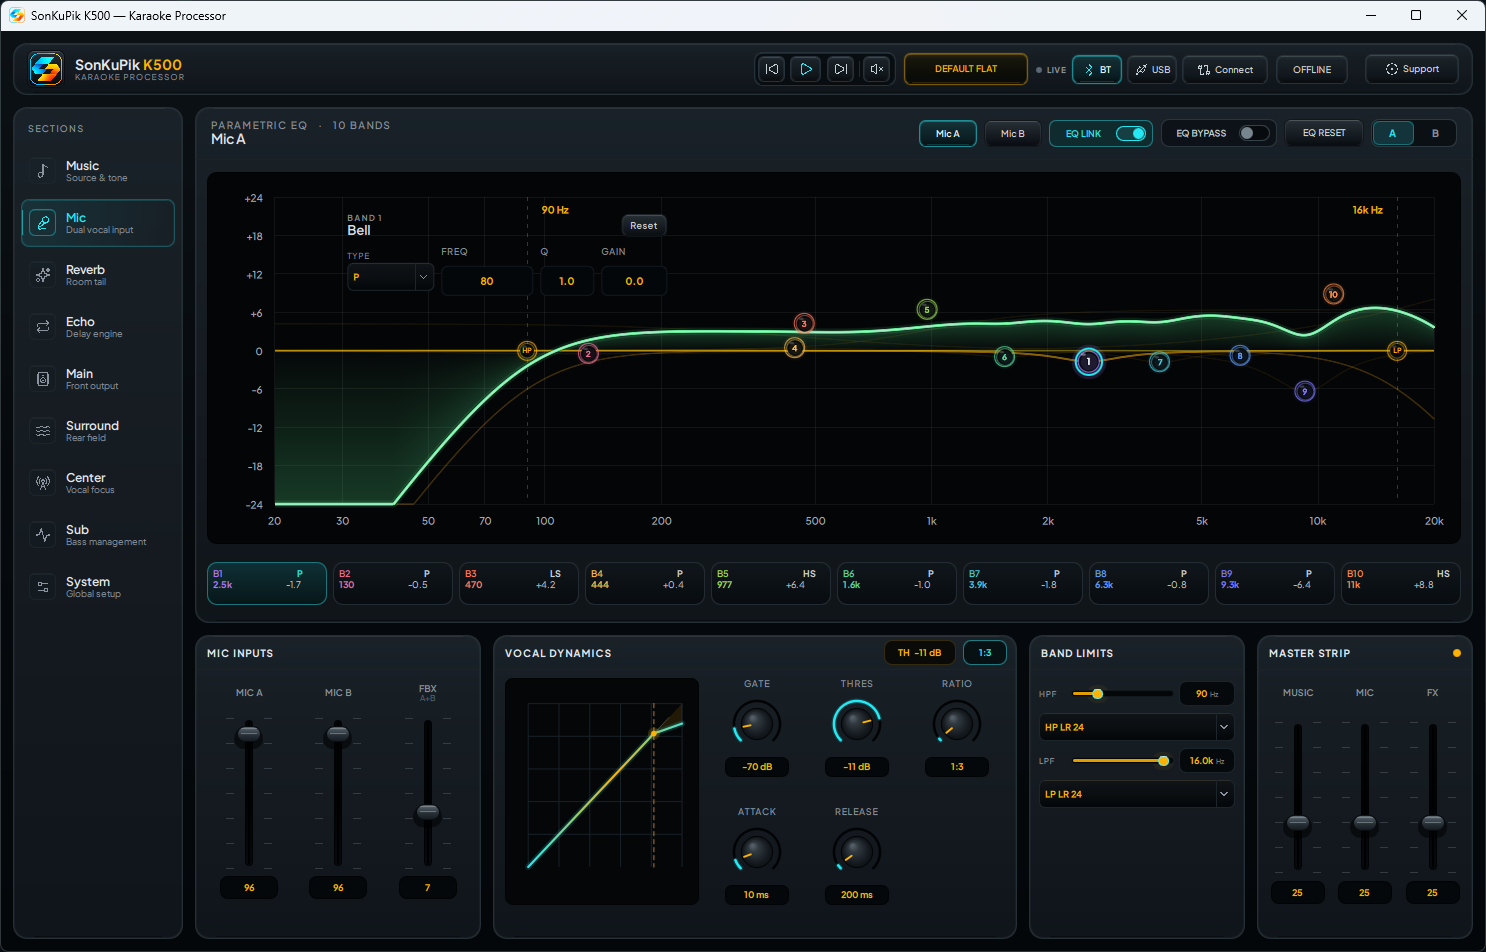Mute the output with speaker icon
The image size is (1486, 952).
point(876,69)
